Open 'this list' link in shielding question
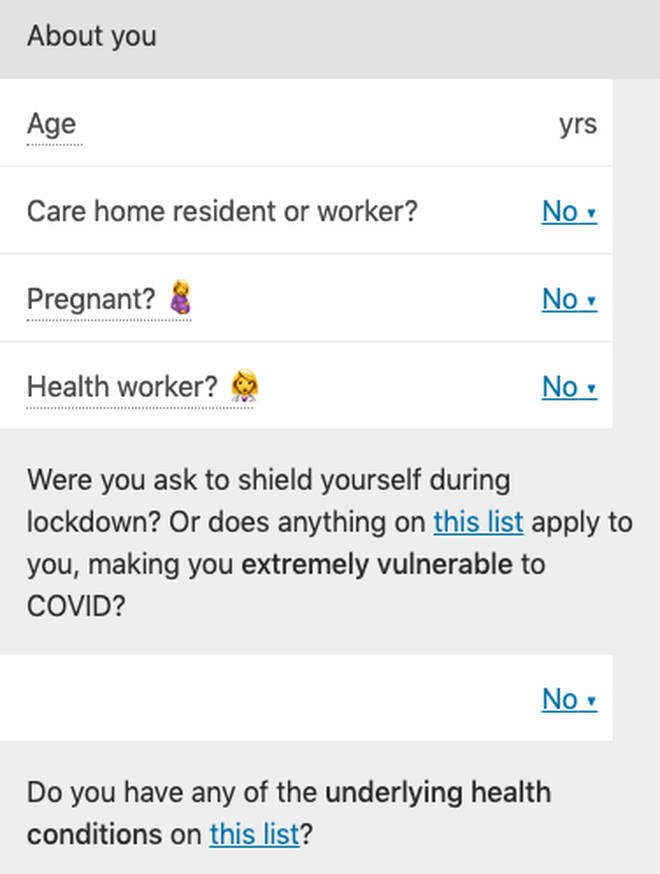This screenshot has width=660, height=874. click(x=478, y=522)
